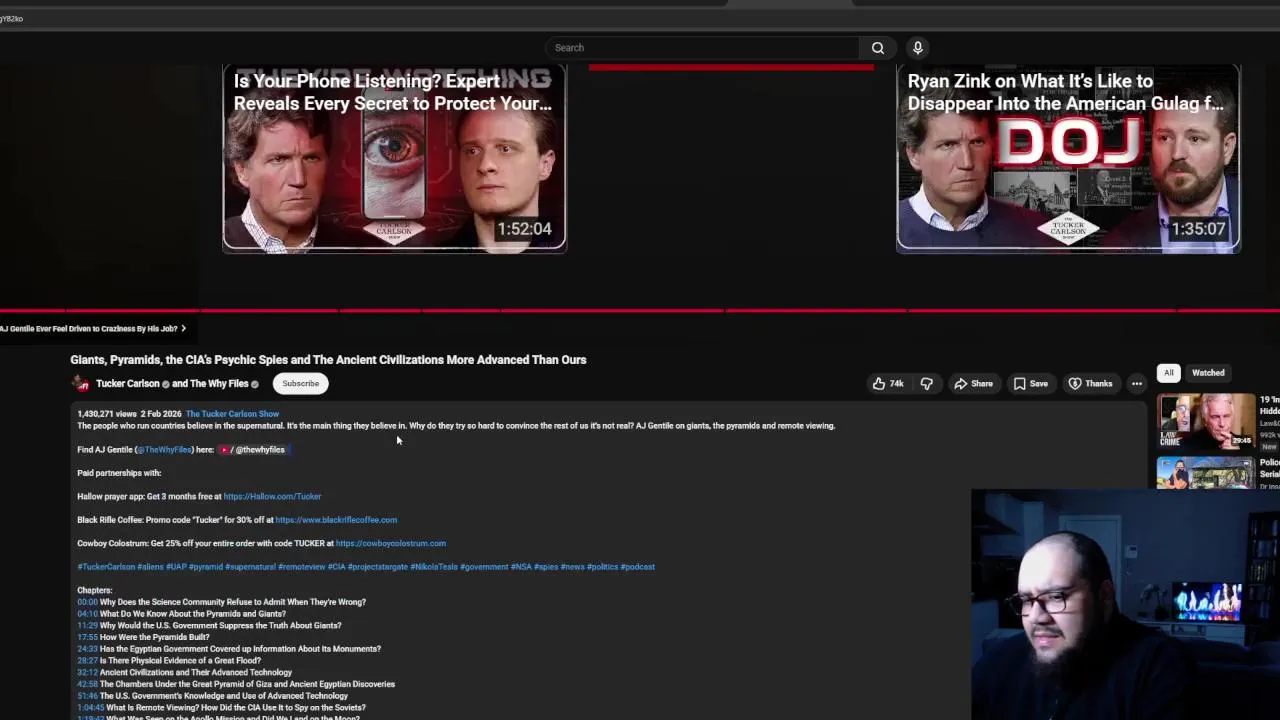Open The Tucker Carlson Show link

[232, 414]
